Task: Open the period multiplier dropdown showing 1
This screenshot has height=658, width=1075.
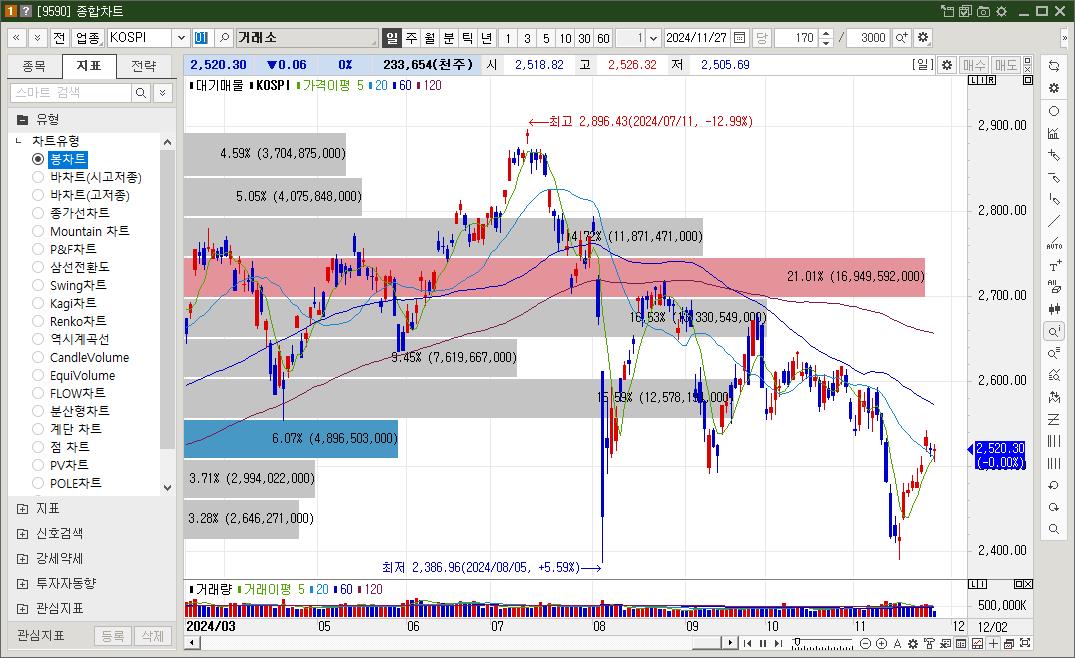Action: (x=653, y=38)
